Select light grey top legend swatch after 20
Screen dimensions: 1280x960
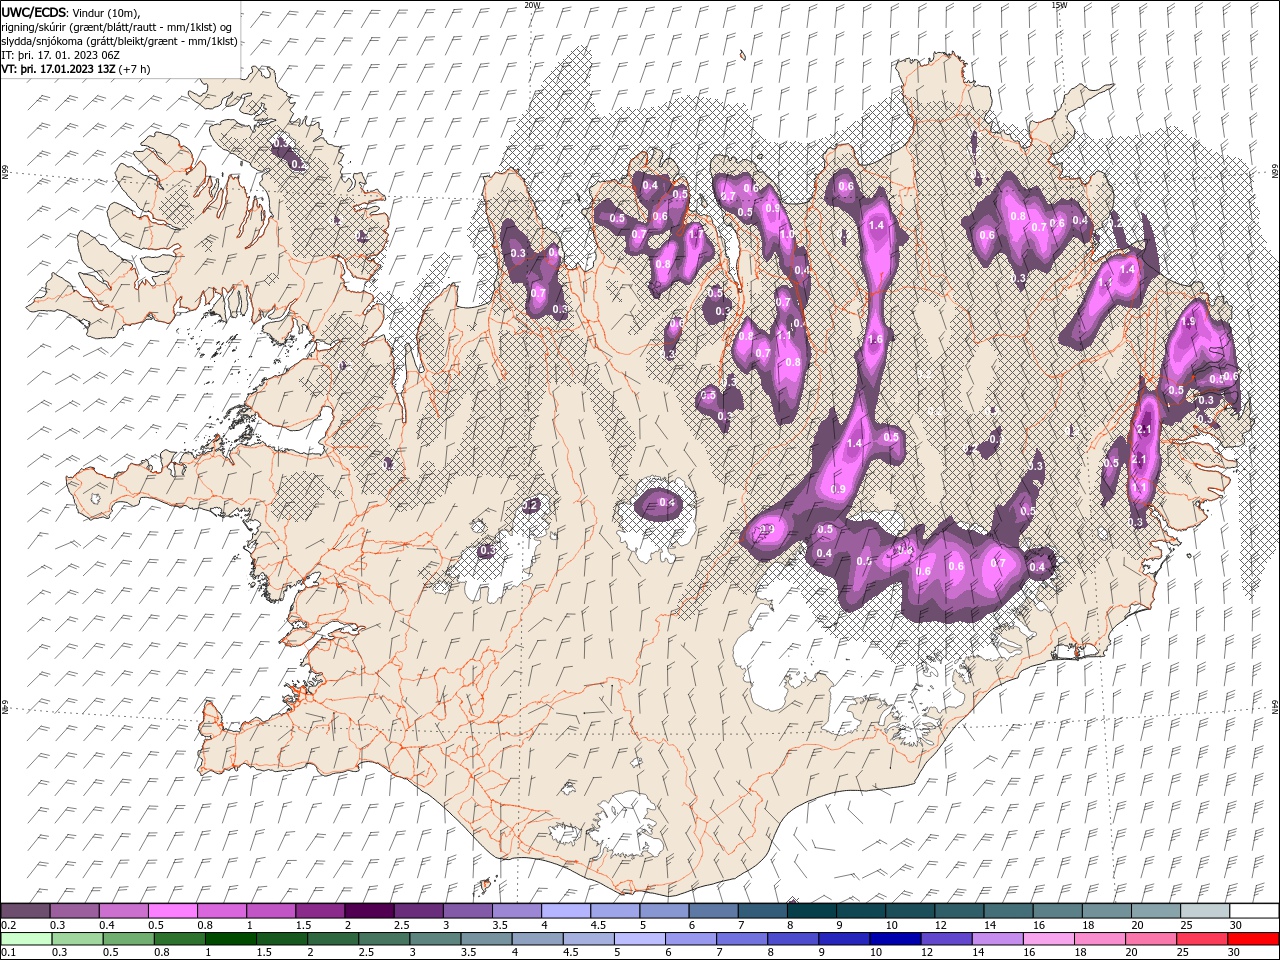(1155, 911)
